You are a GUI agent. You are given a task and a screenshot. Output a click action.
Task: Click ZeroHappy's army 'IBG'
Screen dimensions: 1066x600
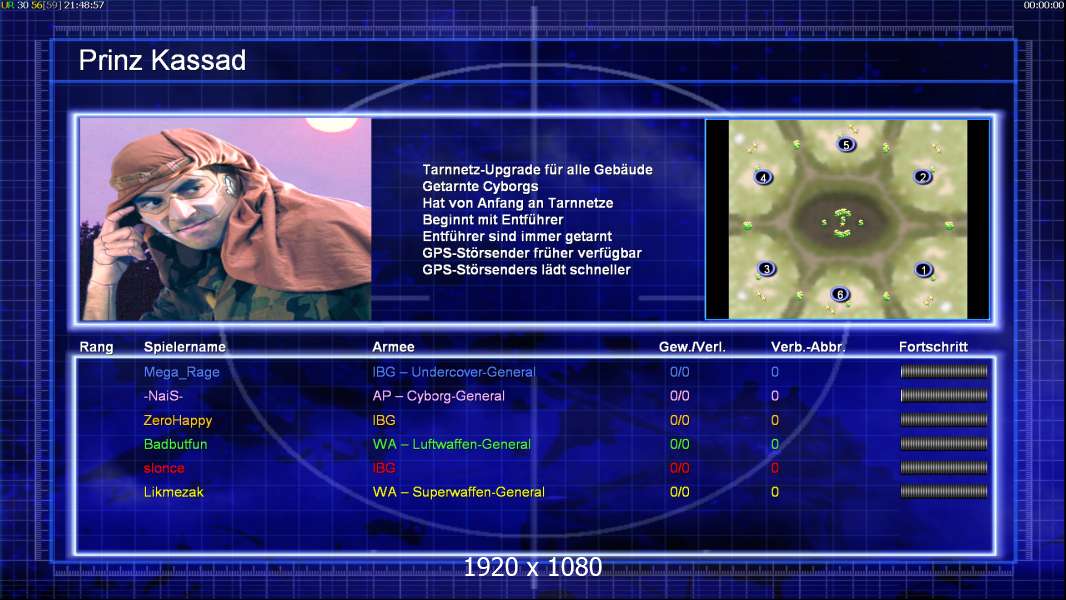click(383, 420)
